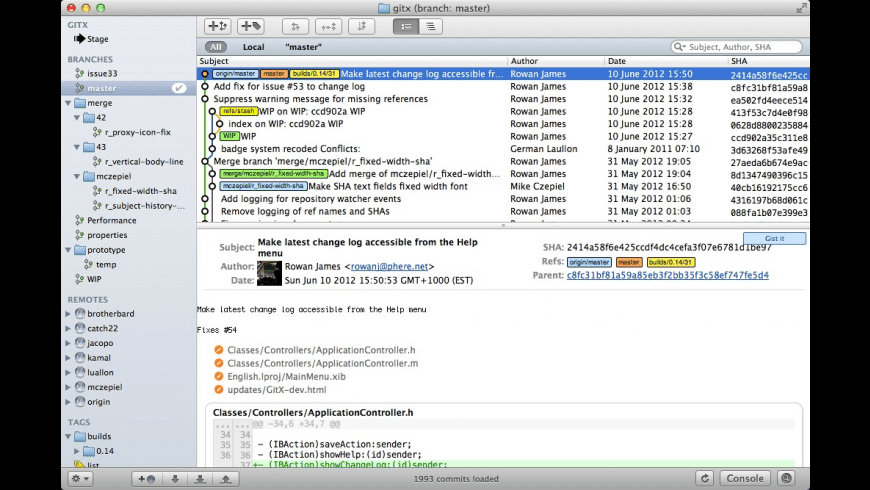Switch to detailed list view mode
The height and width of the screenshot is (490, 870).
click(406, 26)
